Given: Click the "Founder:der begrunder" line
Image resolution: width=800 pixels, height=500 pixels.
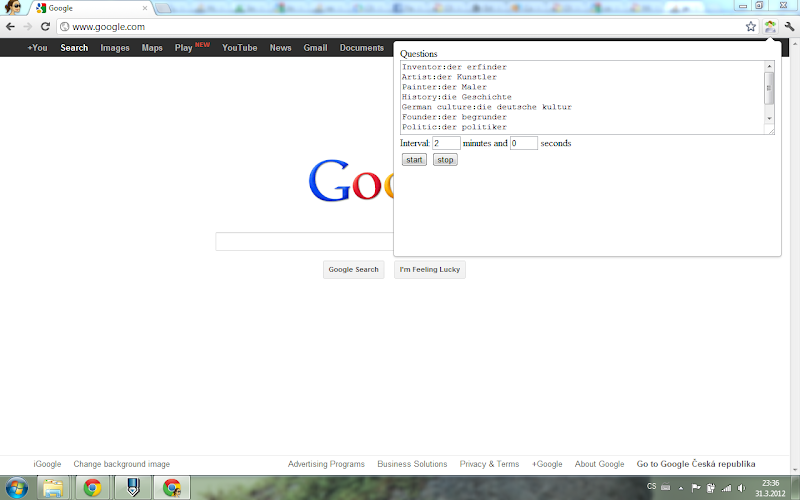Looking at the screenshot, I should tap(454, 117).
